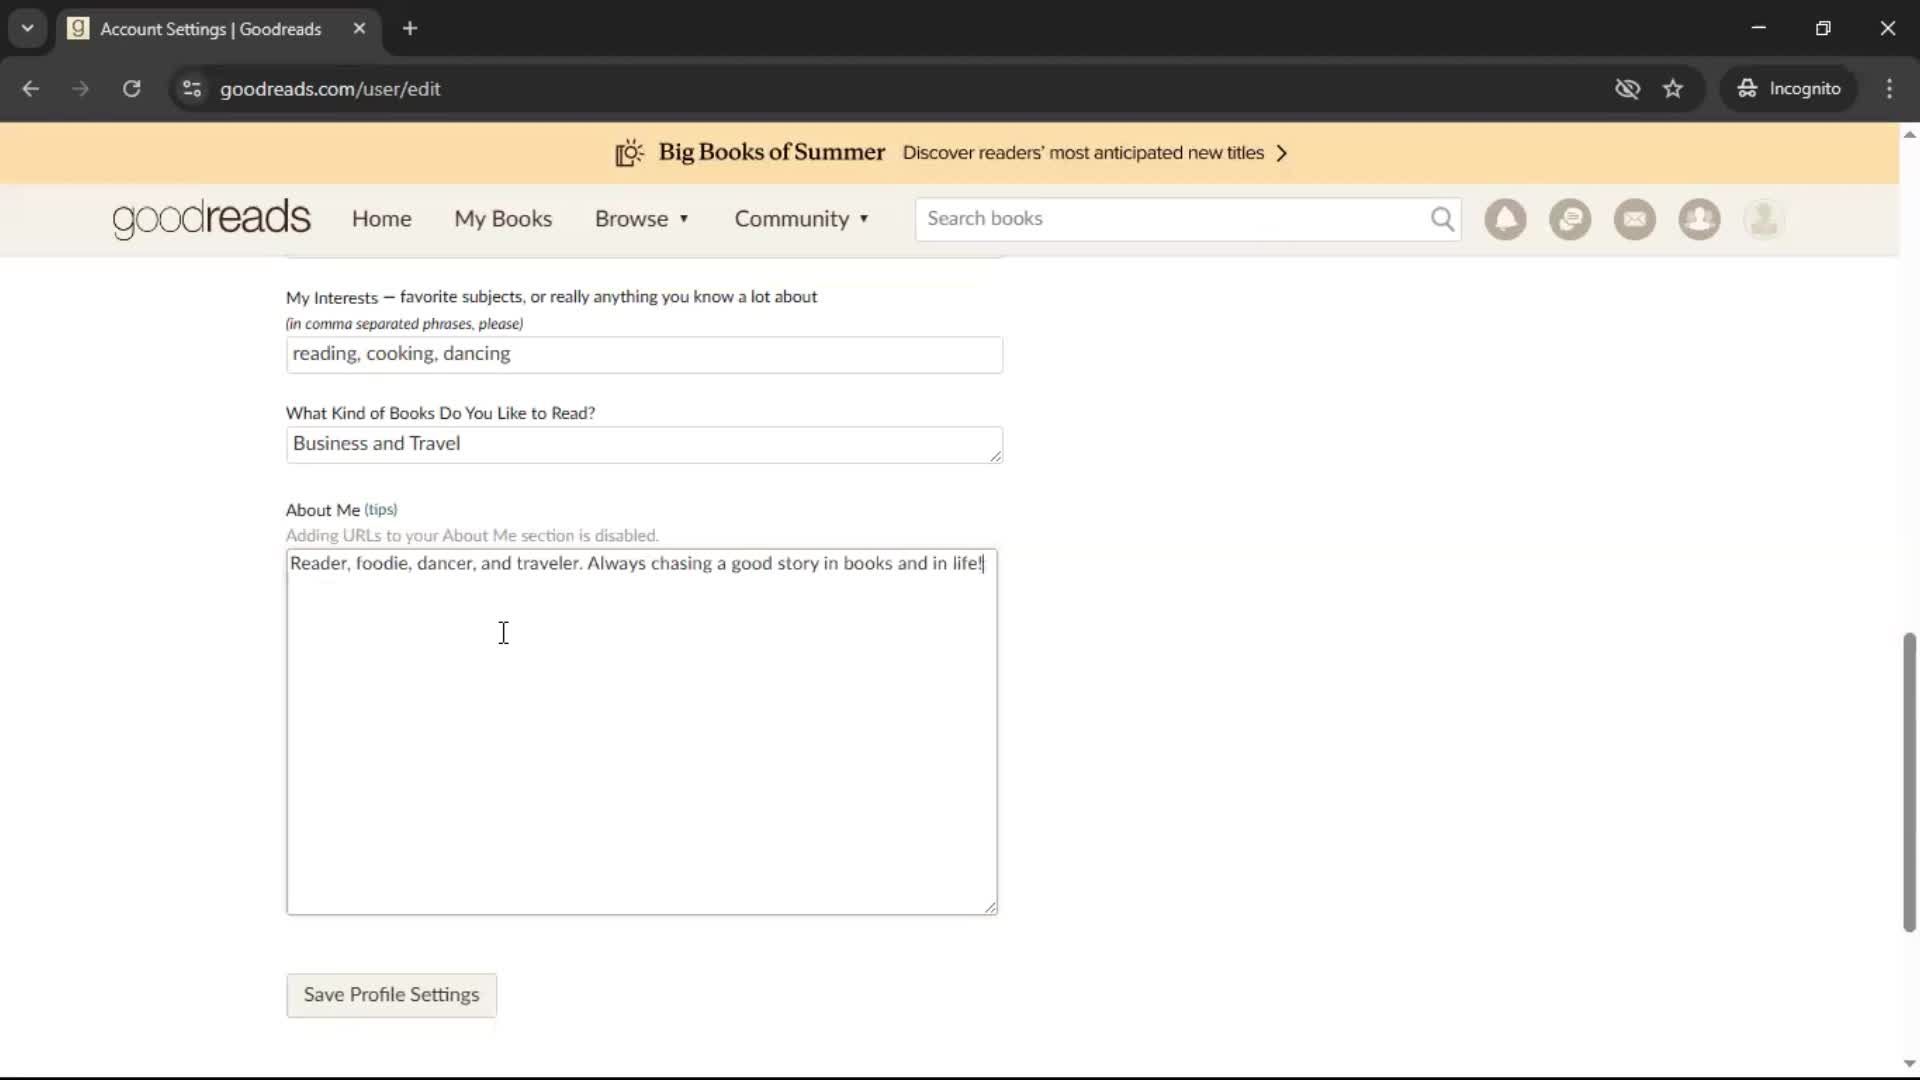
Task: Click the search magnifier icon
Action: point(1442,219)
